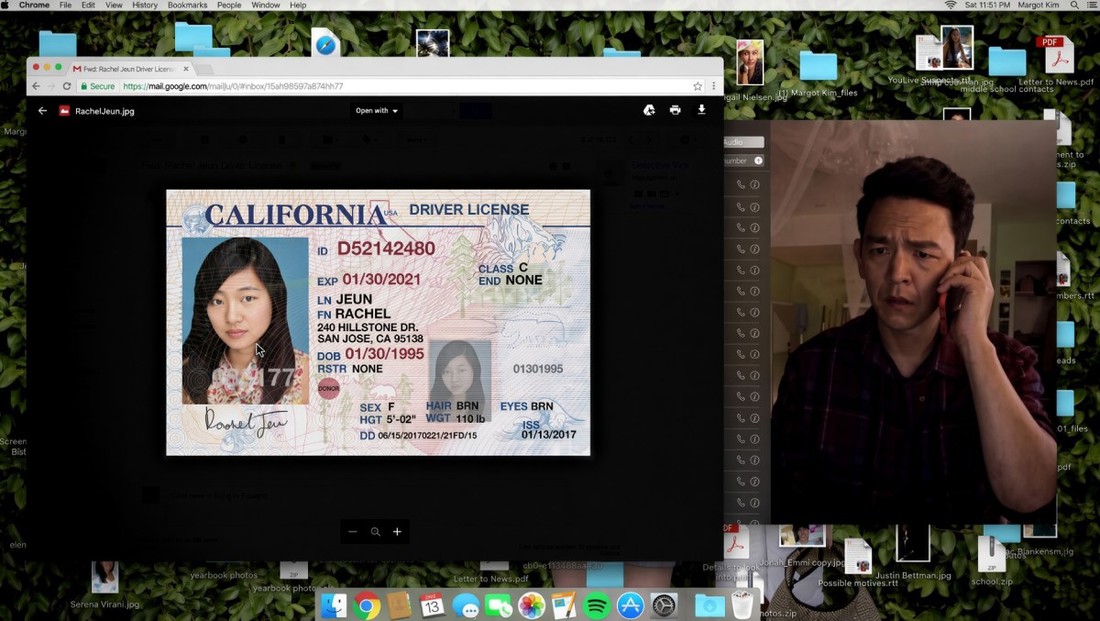Open the Apple menu
Image resolution: width=1100 pixels, height=621 pixels.
pos(5,5)
